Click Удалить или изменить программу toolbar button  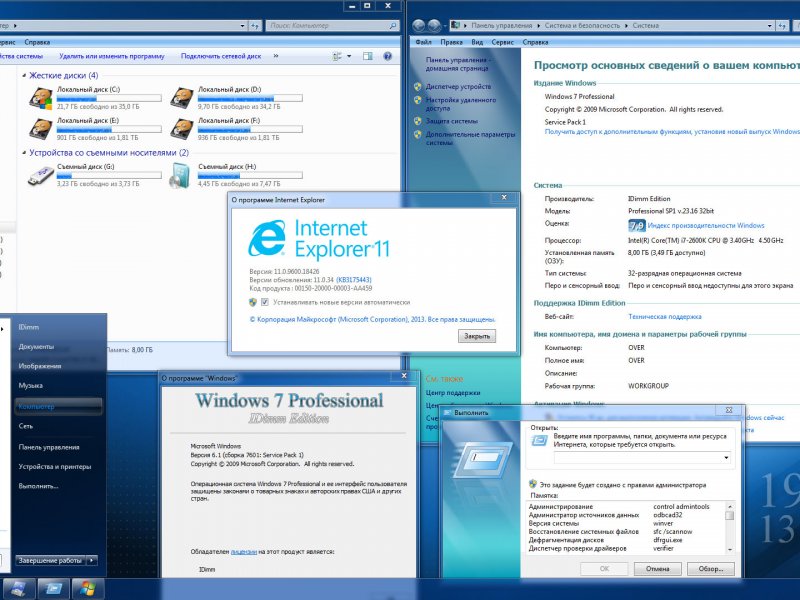(112, 56)
